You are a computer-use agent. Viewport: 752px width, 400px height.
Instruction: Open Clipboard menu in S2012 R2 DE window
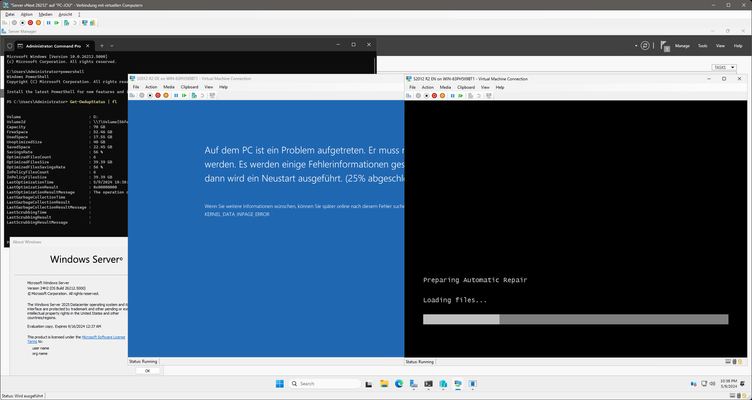point(189,87)
